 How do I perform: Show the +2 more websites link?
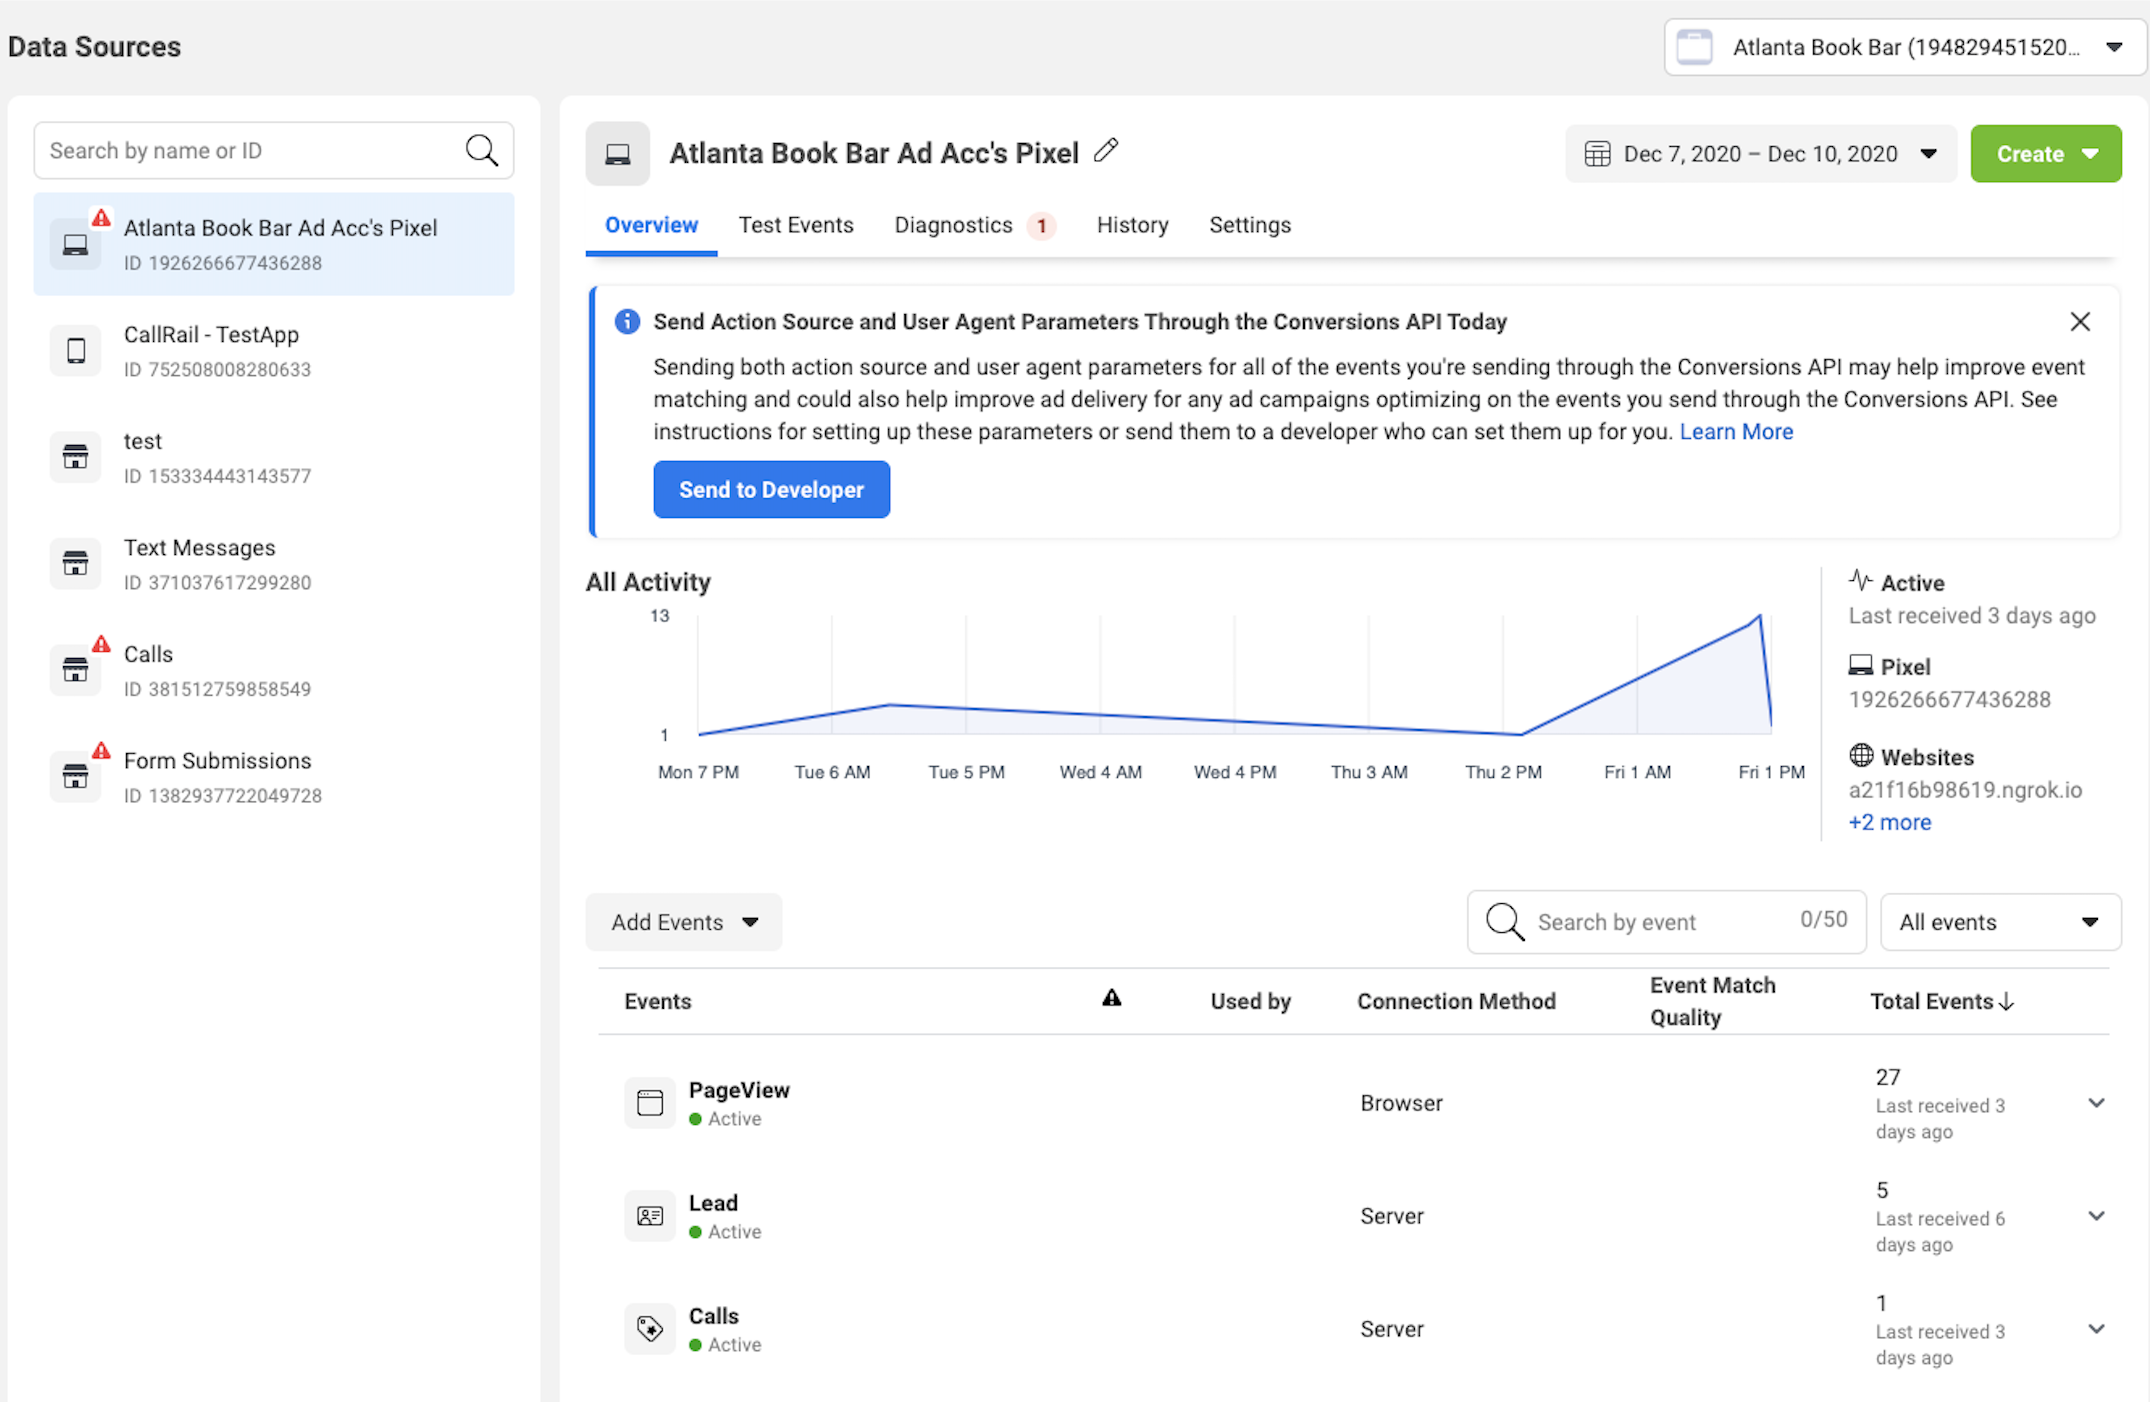(1889, 822)
